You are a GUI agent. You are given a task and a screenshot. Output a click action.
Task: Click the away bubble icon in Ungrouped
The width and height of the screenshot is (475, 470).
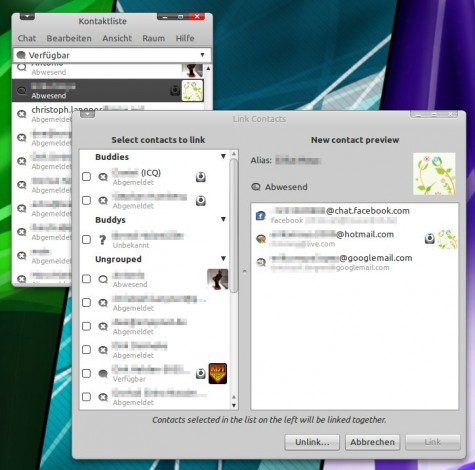103,279
